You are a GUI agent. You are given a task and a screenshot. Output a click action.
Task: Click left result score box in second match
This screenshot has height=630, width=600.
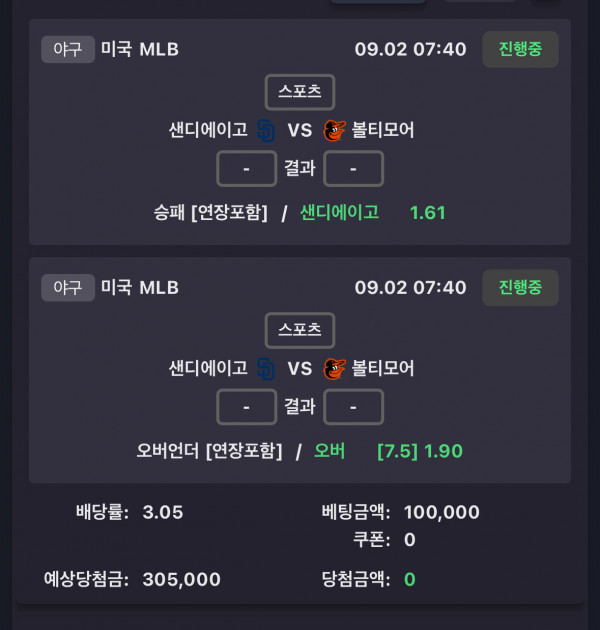pos(247,407)
